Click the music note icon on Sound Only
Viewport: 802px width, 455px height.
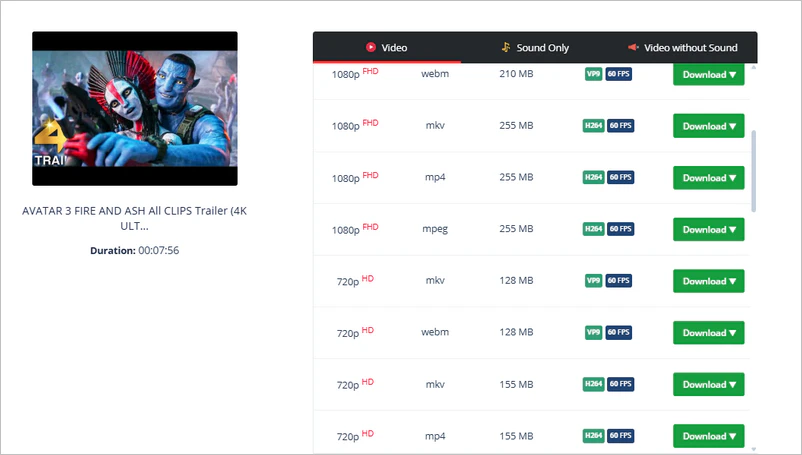click(x=505, y=47)
